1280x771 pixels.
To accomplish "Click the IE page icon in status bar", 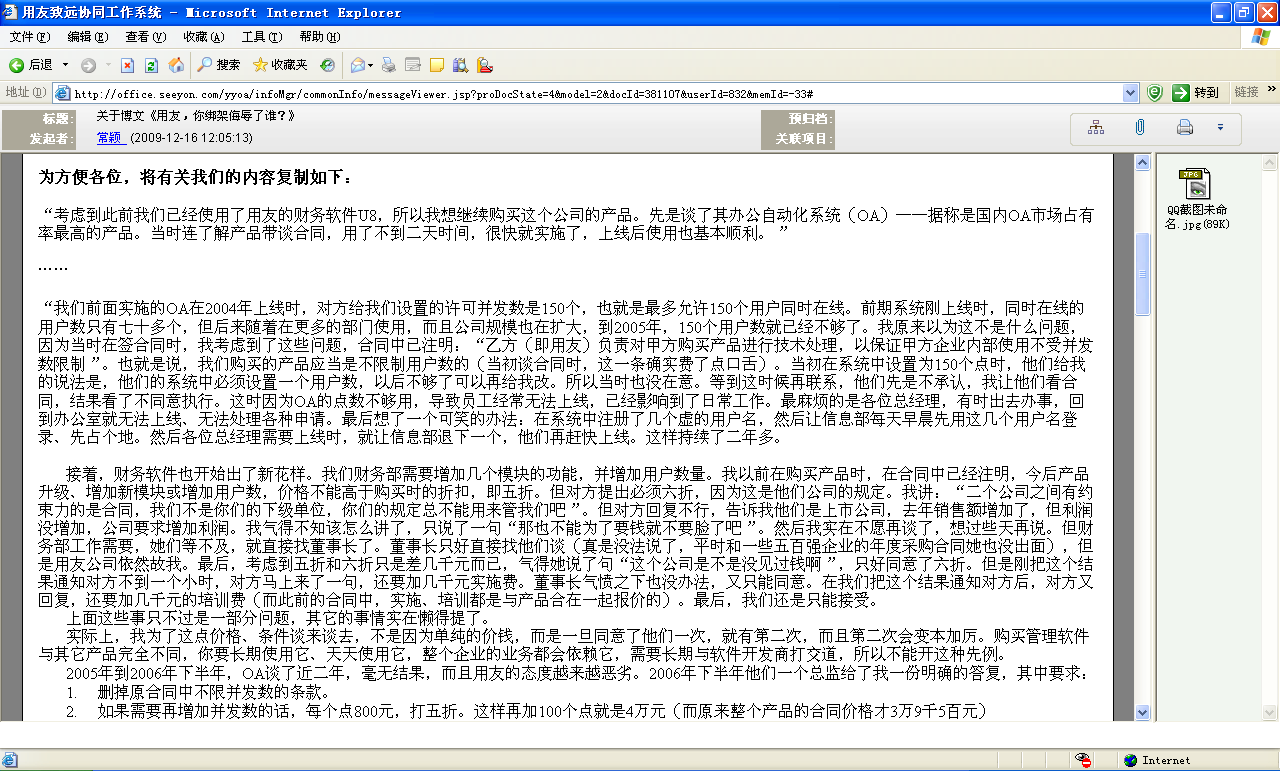I will 8,760.
